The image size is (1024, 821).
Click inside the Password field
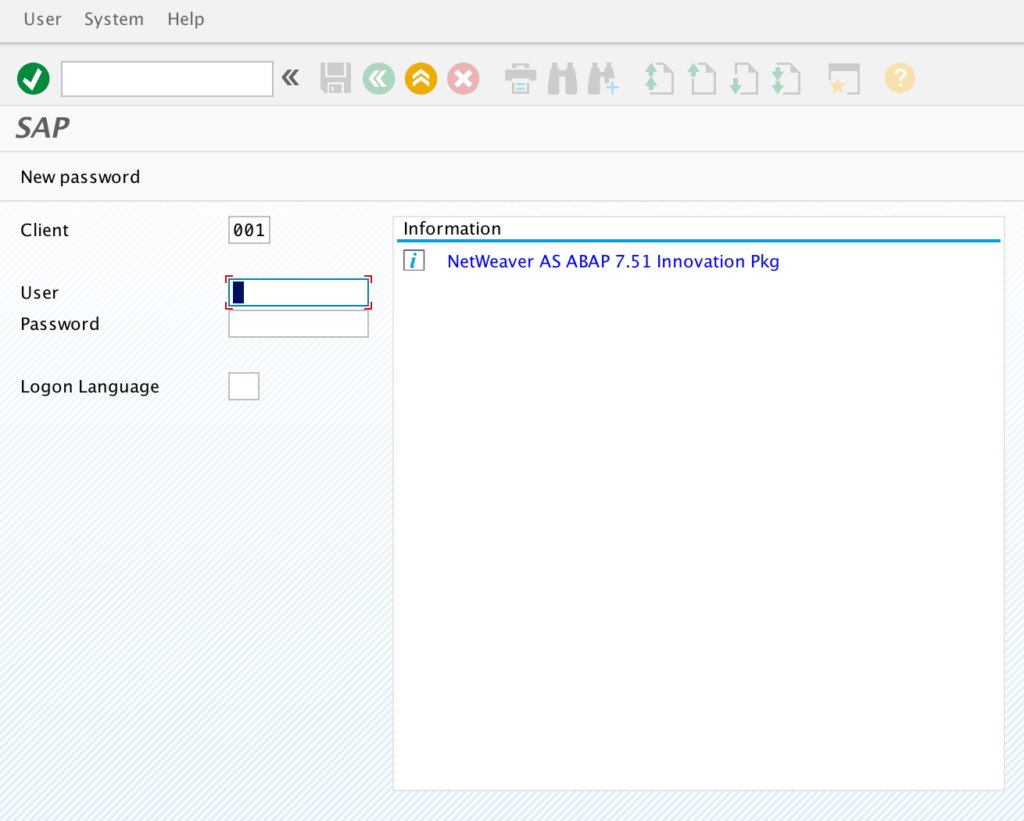pyautogui.click(x=298, y=324)
